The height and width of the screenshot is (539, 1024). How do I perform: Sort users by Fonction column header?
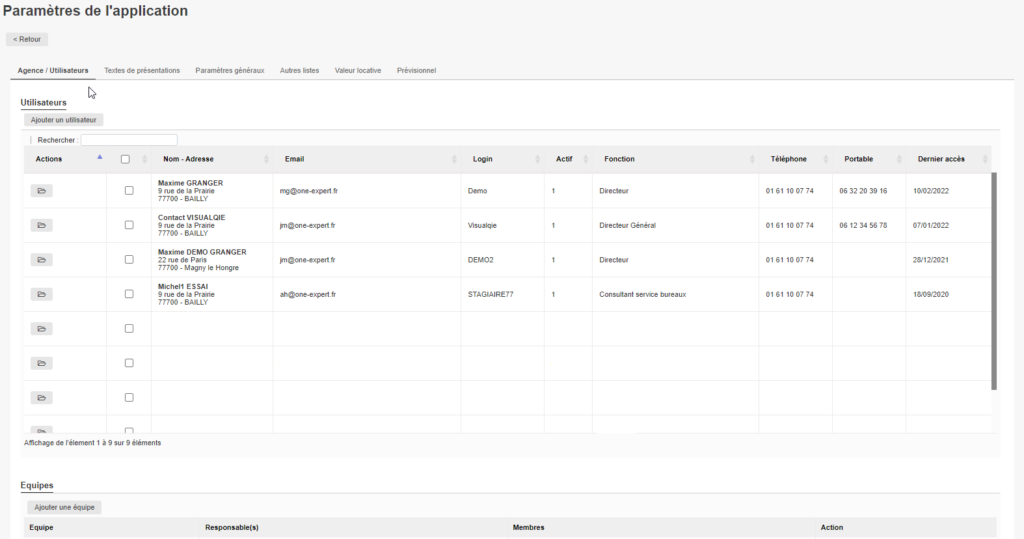click(x=619, y=159)
